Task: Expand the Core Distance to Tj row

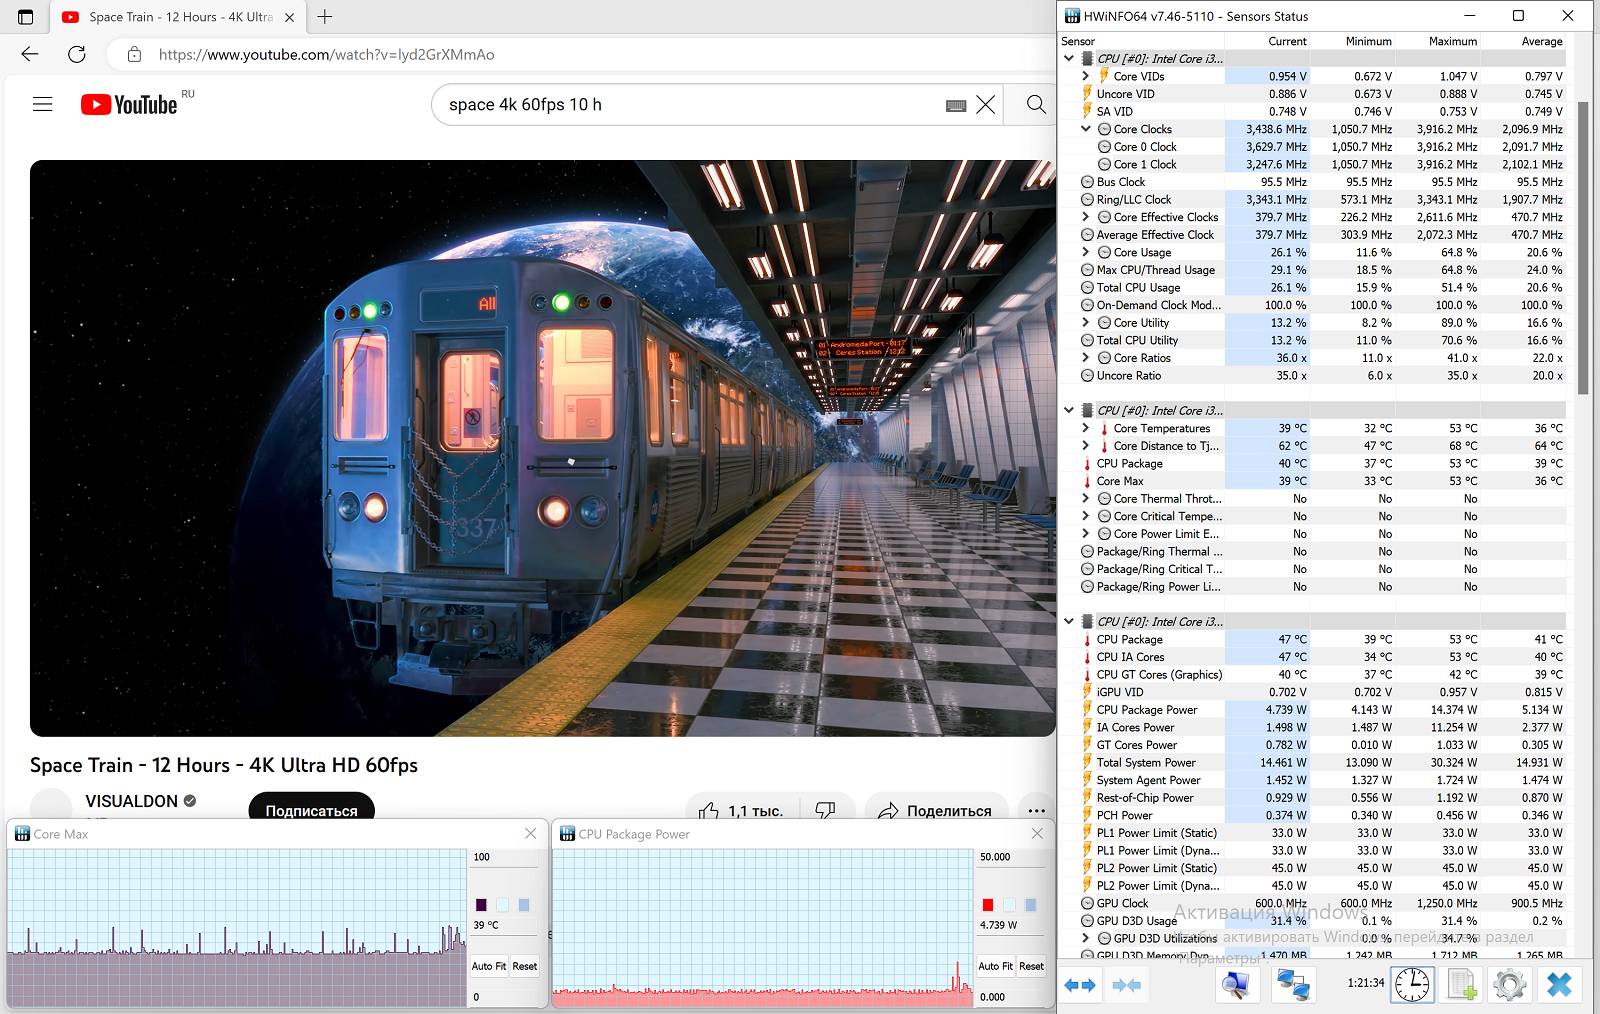Action: [x=1085, y=446]
